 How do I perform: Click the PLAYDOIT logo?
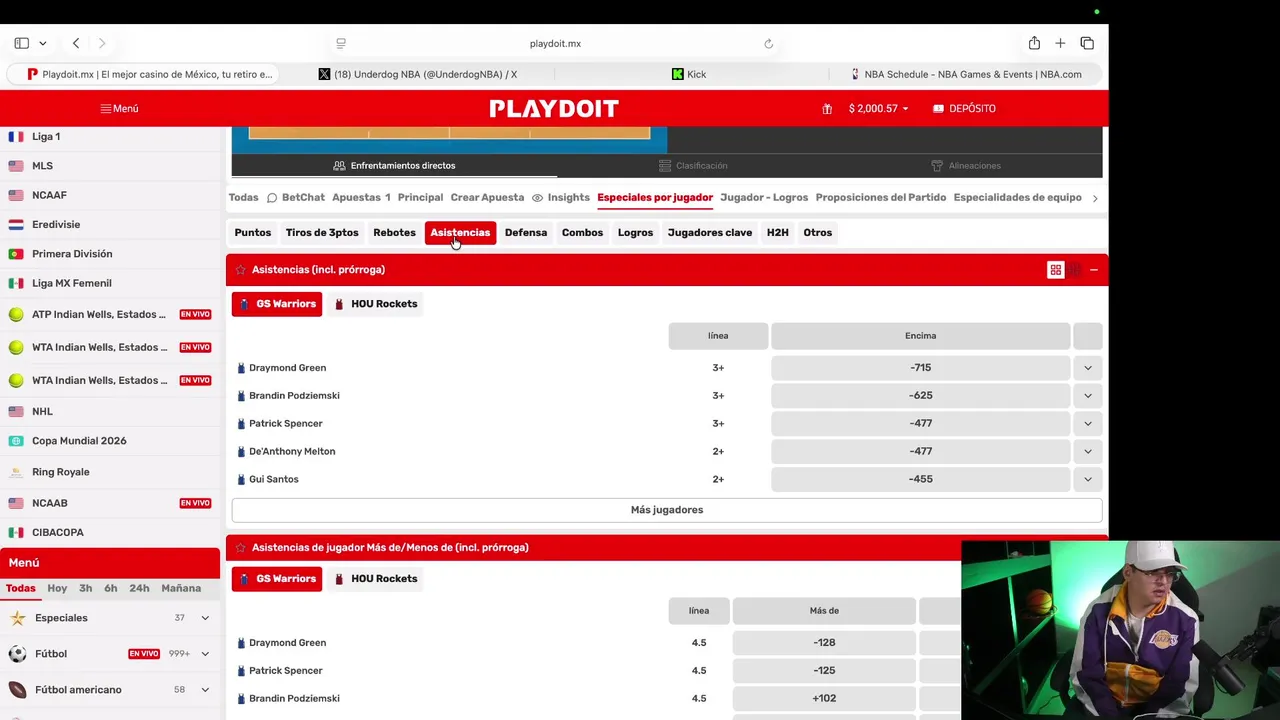click(x=554, y=108)
